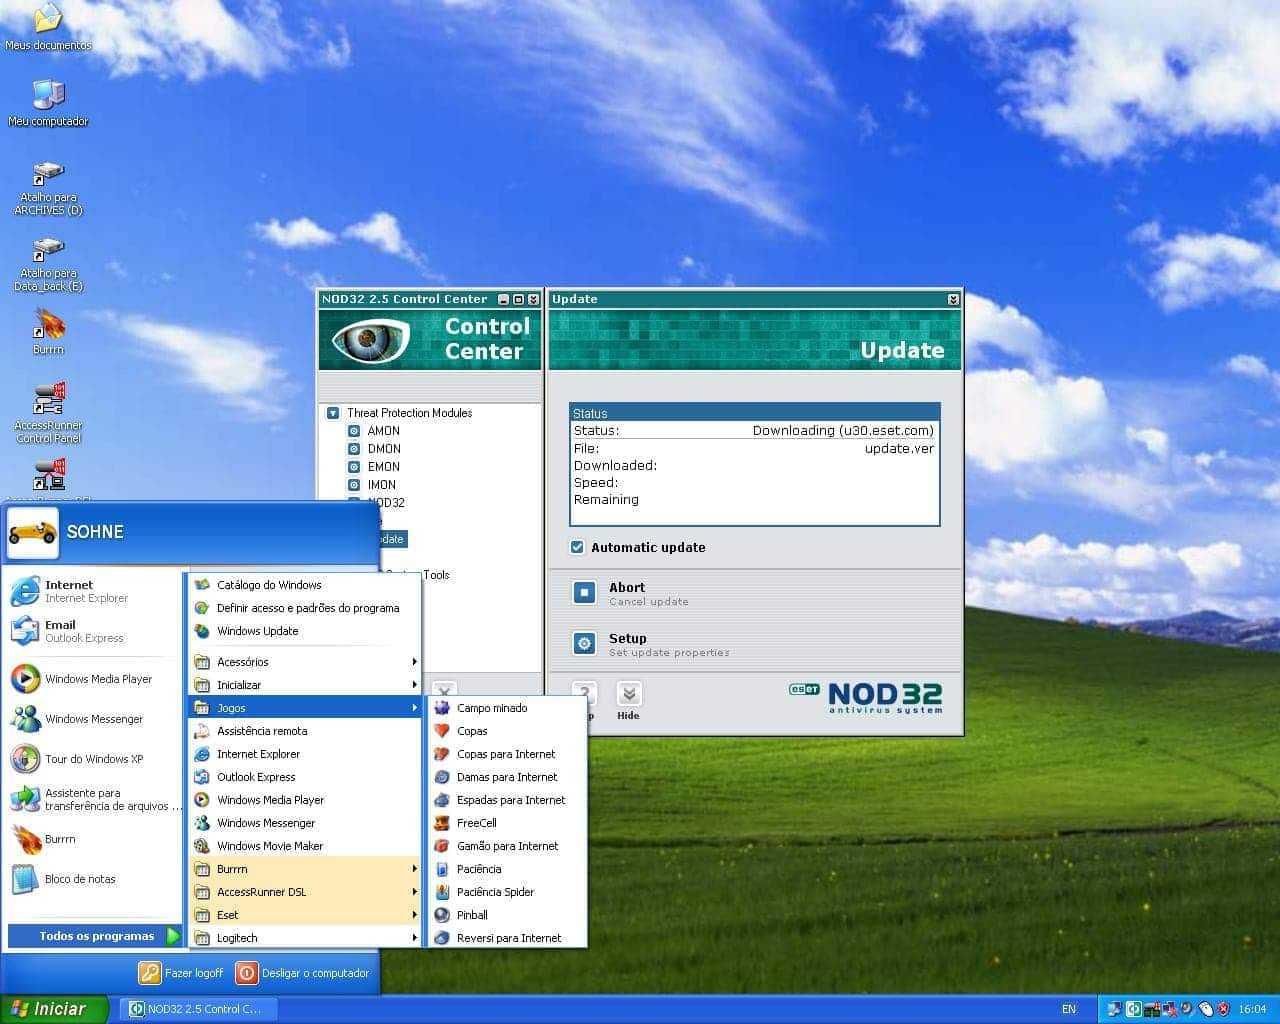Screen dimensions: 1280x1024
Task: Open AccessRunner Control Panel desktop icon
Action: [x=48, y=412]
